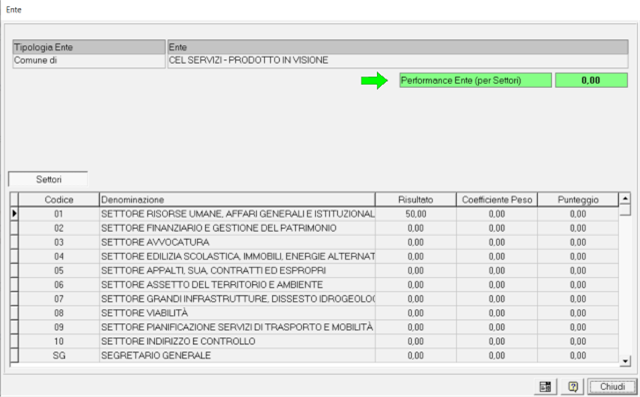This screenshot has width=640, height=397.
Task: Select code cell '05'
Action: tap(59, 271)
